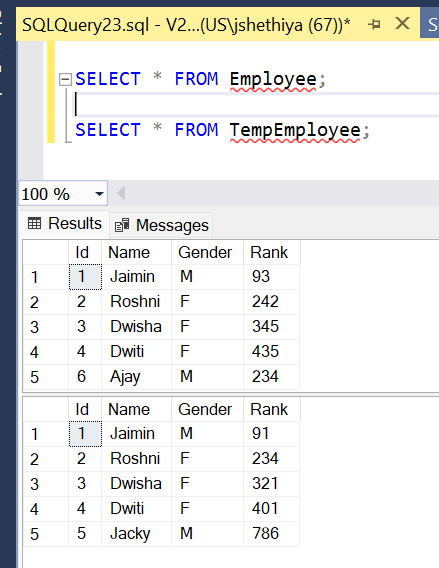This screenshot has width=439, height=568.
Task: Collapse the SELECT statement outline block
Action: tap(65, 79)
